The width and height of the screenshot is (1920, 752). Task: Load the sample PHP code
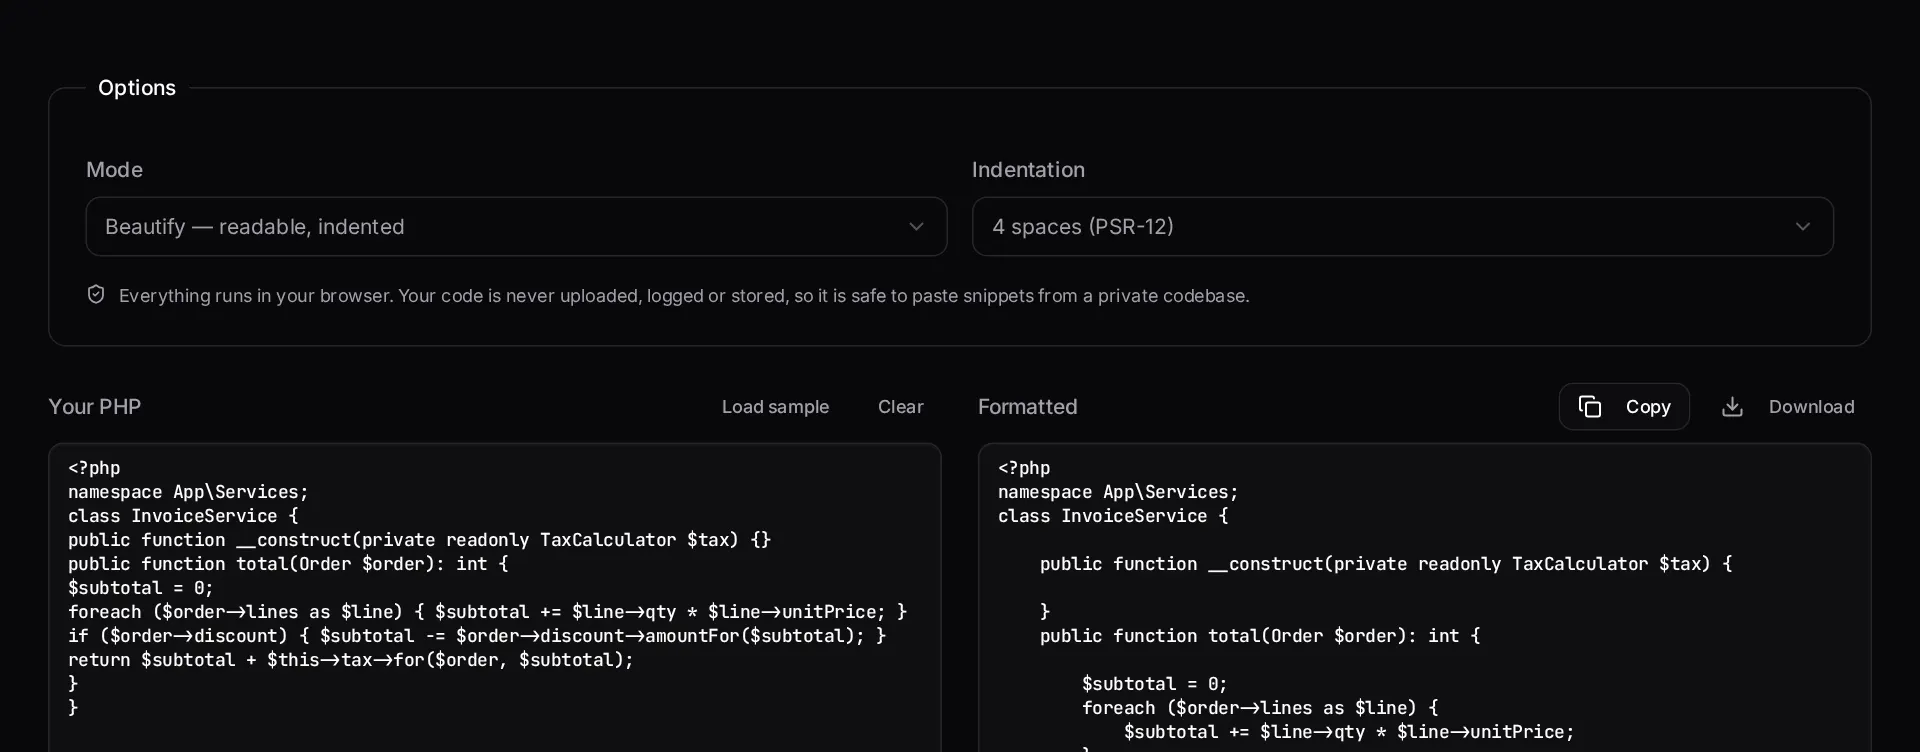coord(775,407)
